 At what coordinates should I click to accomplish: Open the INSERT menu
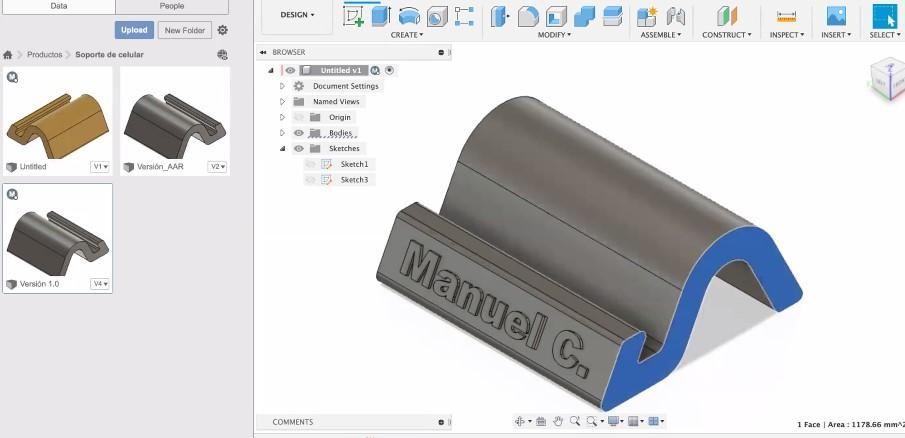836,35
